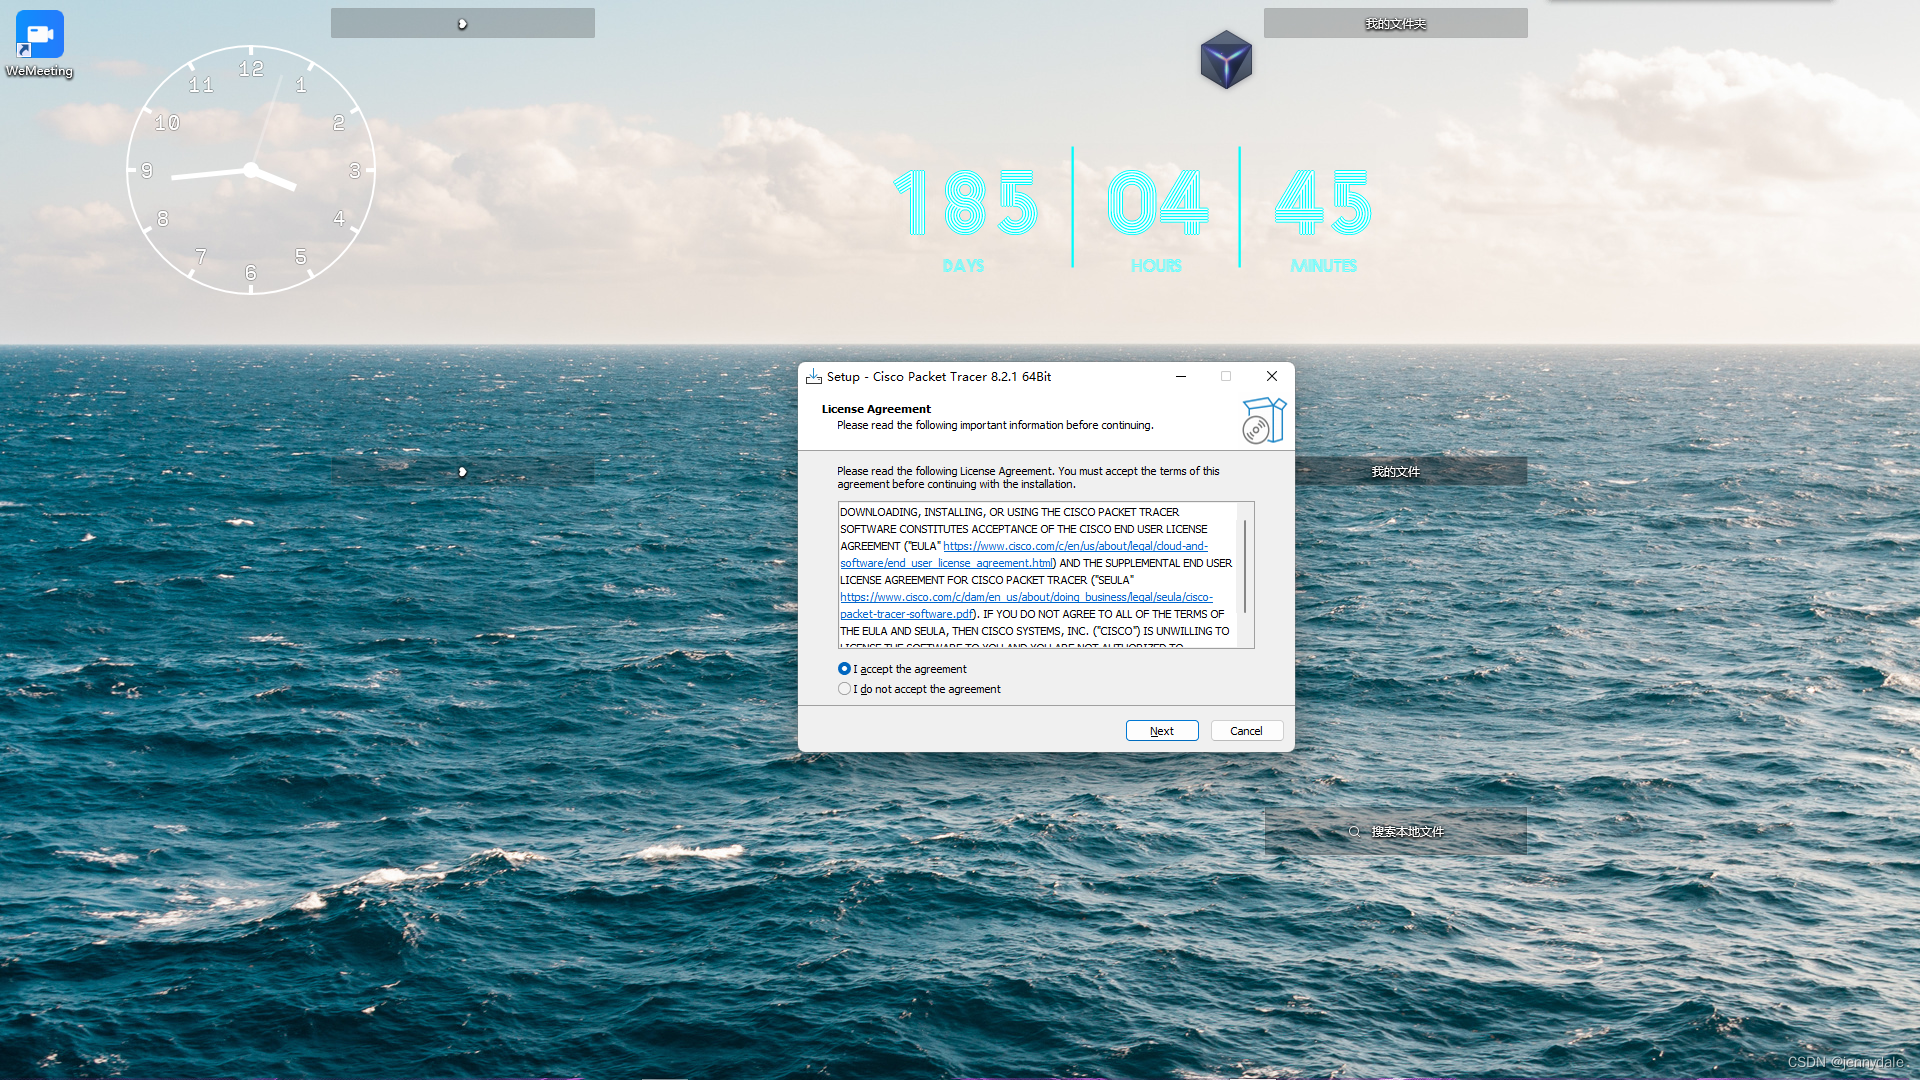The width and height of the screenshot is (1920, 1080).
Task: Click the 04 HOURS countdown number
Action: pyautogui.click(x=1157, y=202)
